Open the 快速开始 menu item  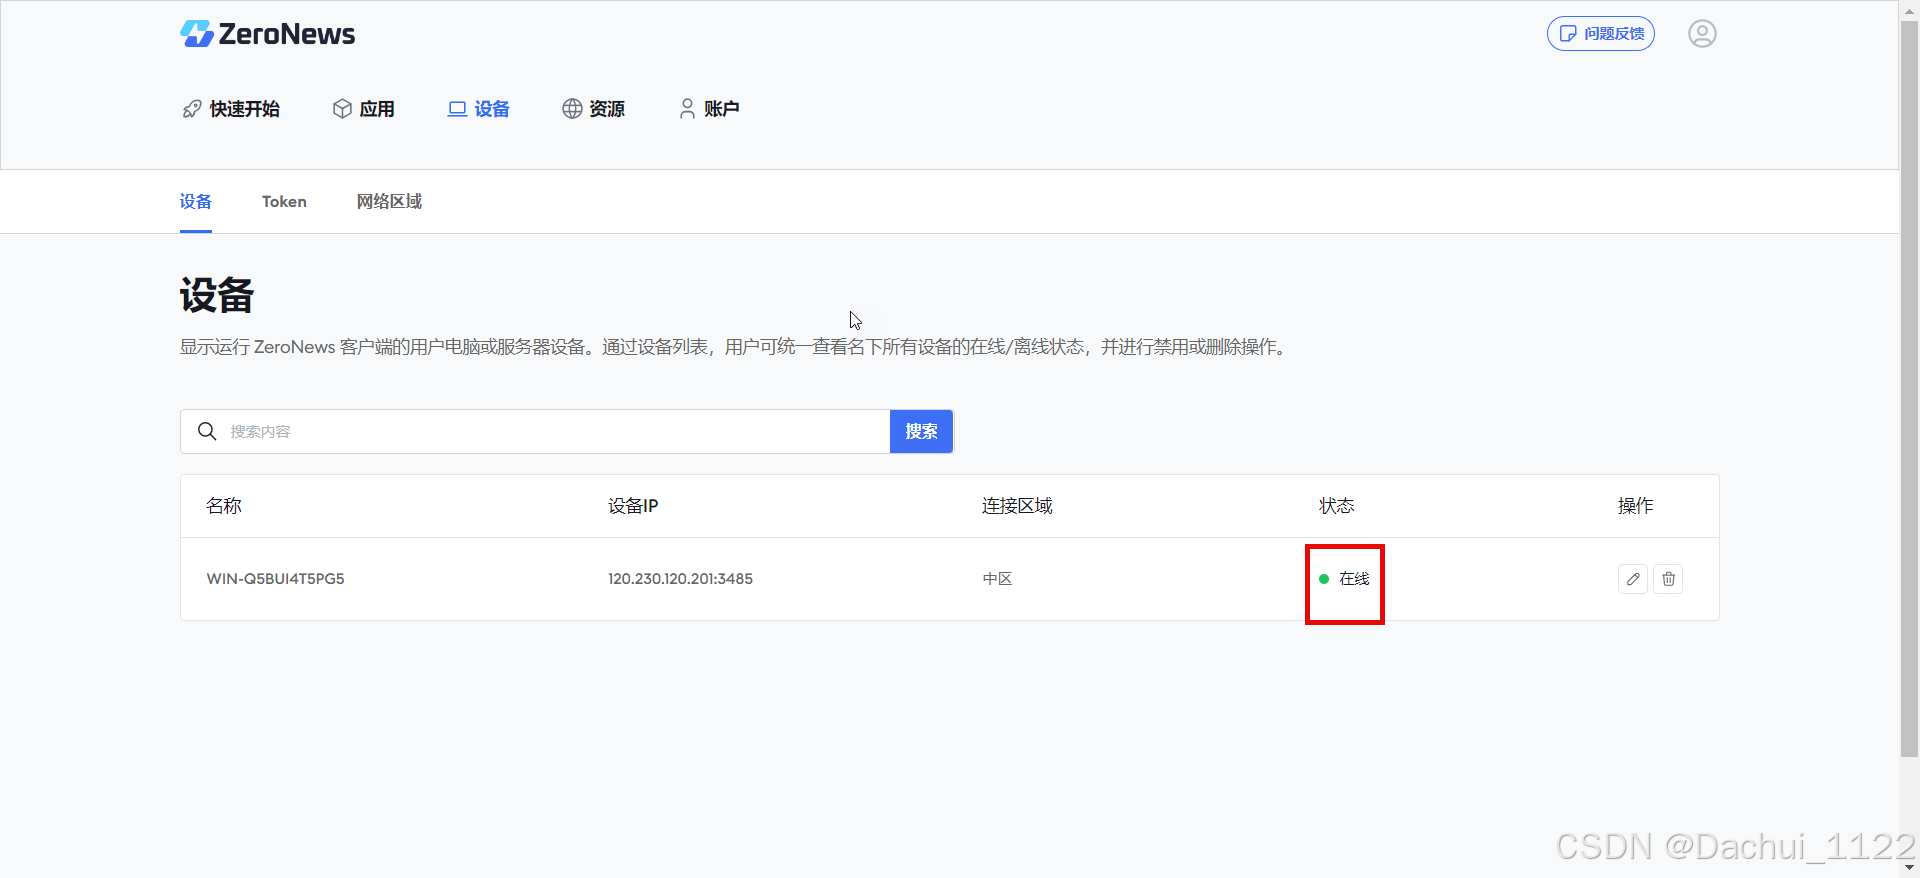point(231,109)
